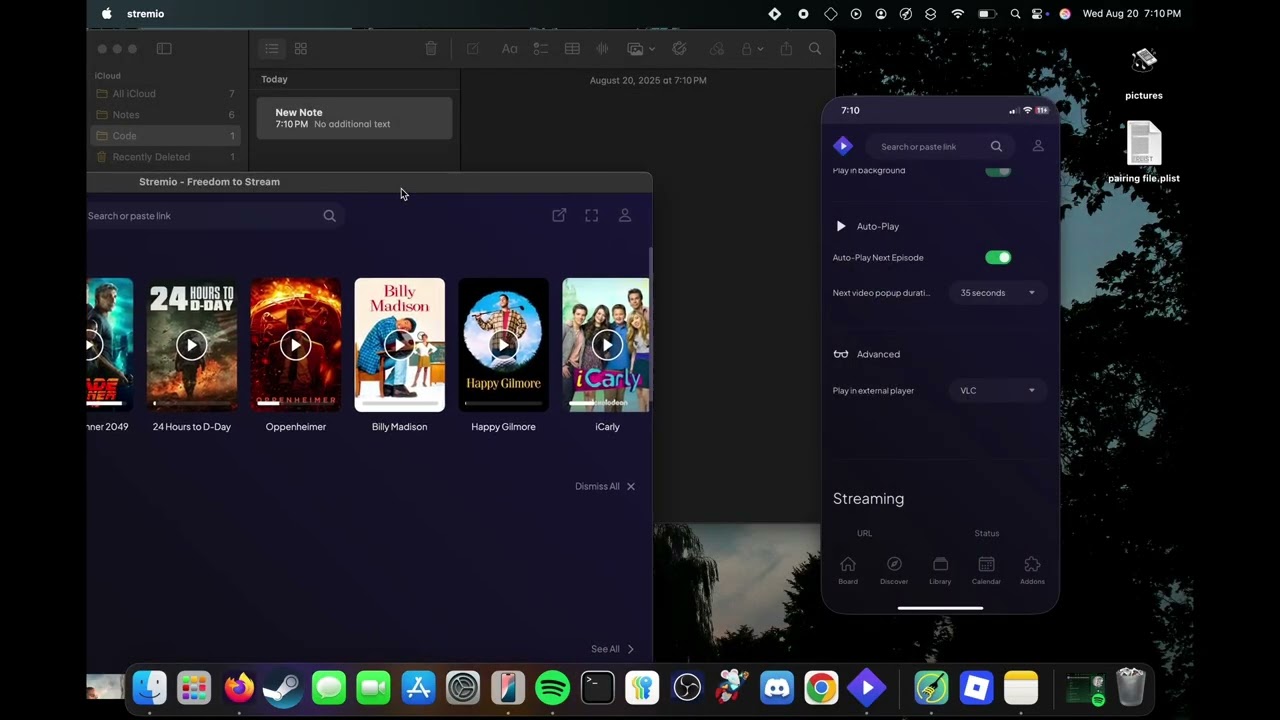Open the pictures folder on desktop
The height and width of the screenshot is (720, 1280).
tap(1144, 72)
